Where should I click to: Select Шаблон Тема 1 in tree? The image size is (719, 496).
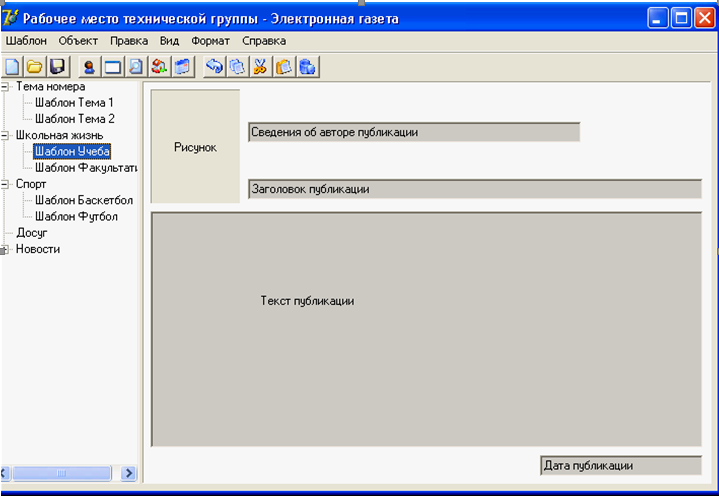click(x=74, y=102)
